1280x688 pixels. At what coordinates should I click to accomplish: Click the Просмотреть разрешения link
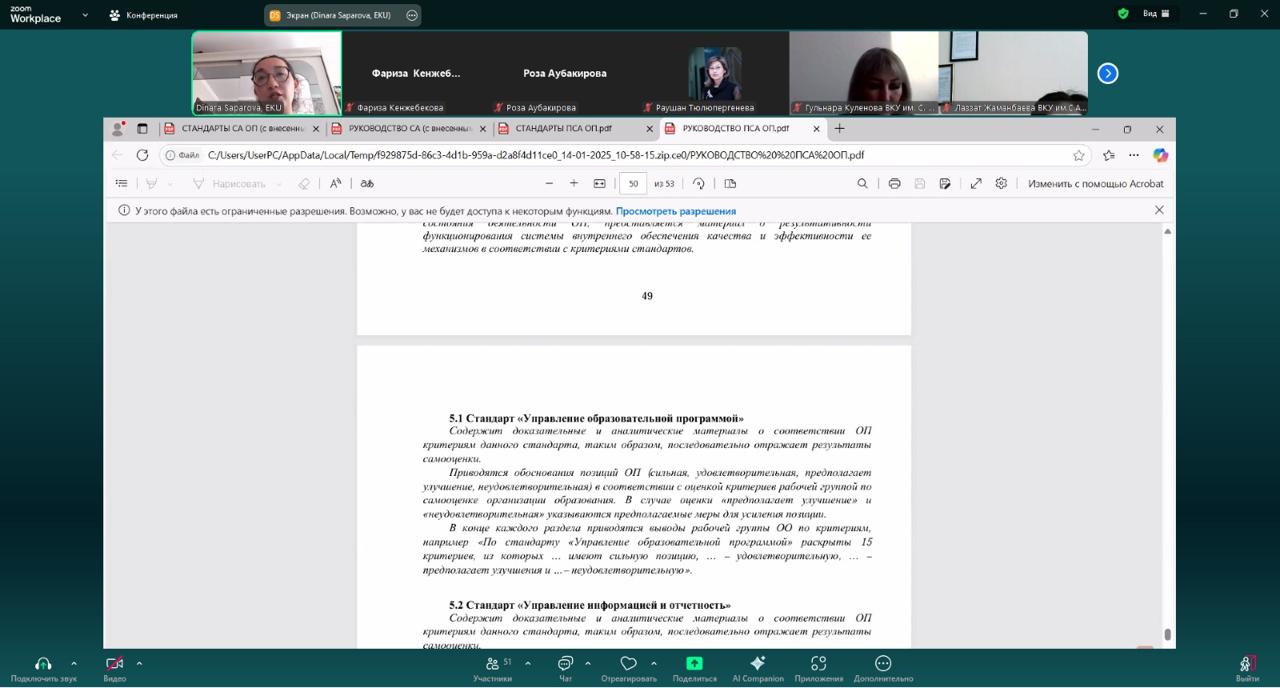675,211
